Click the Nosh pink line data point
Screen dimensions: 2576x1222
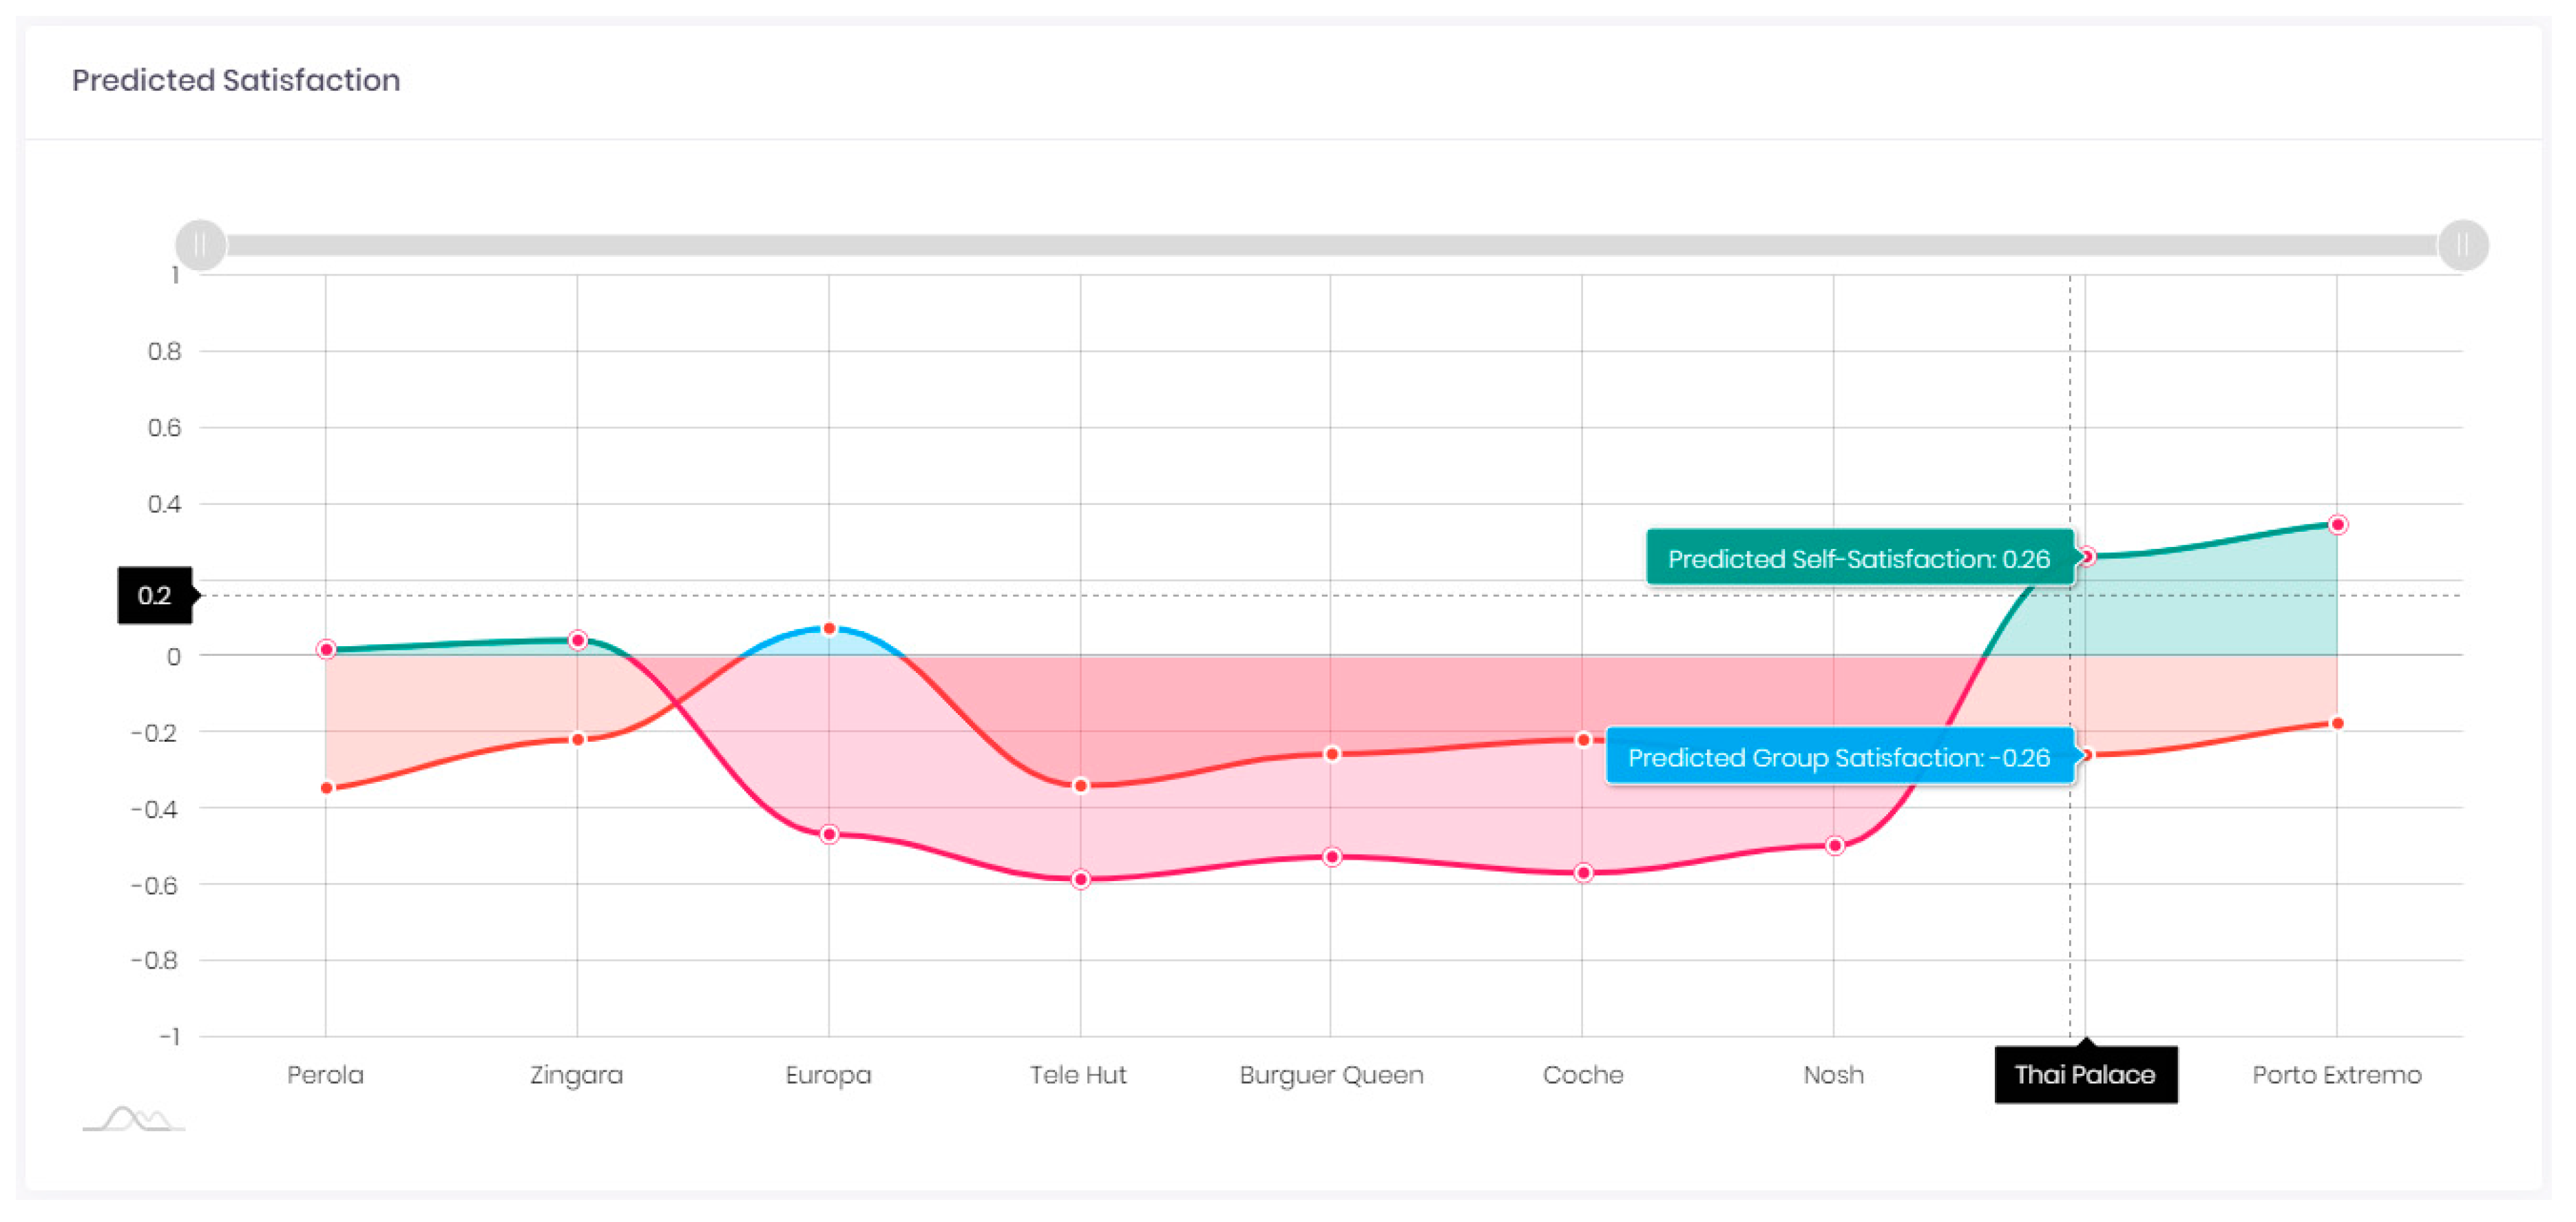[x=1834, y=846]
